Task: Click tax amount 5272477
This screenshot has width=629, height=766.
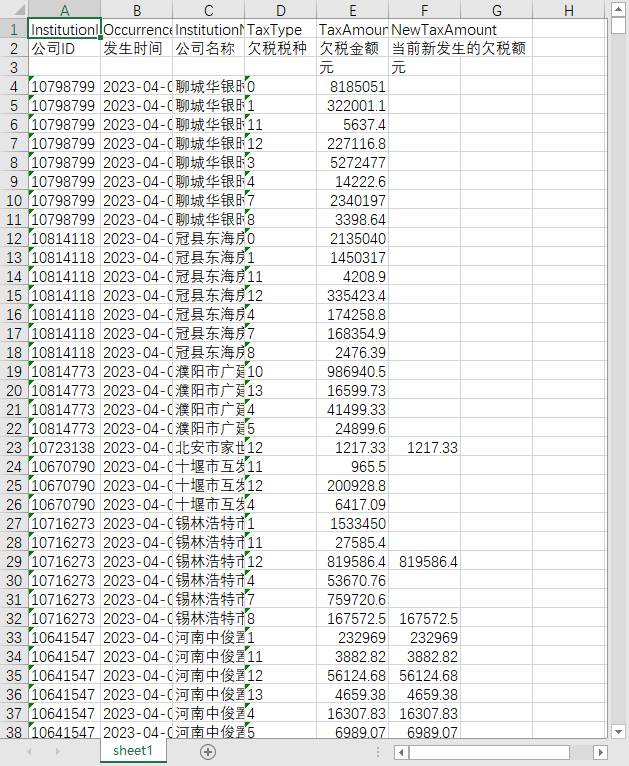Action: 353,163
